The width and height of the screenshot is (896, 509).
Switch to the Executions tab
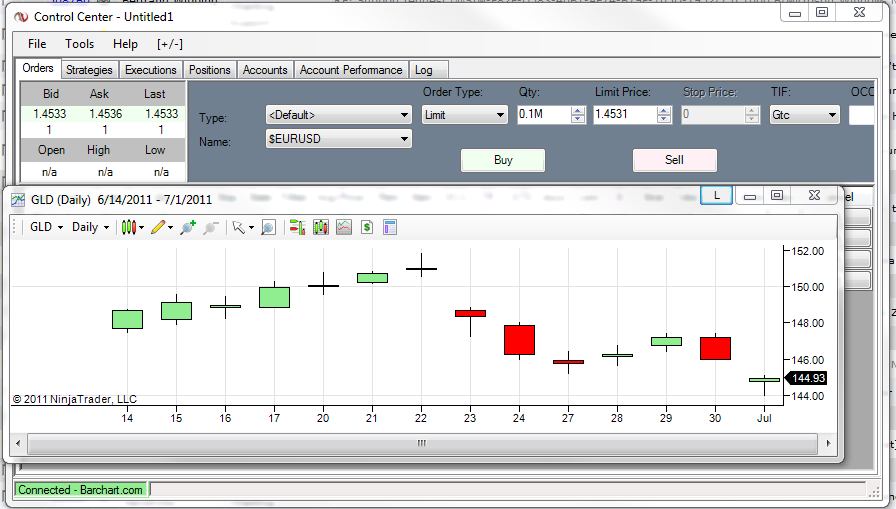coord(151,70)
